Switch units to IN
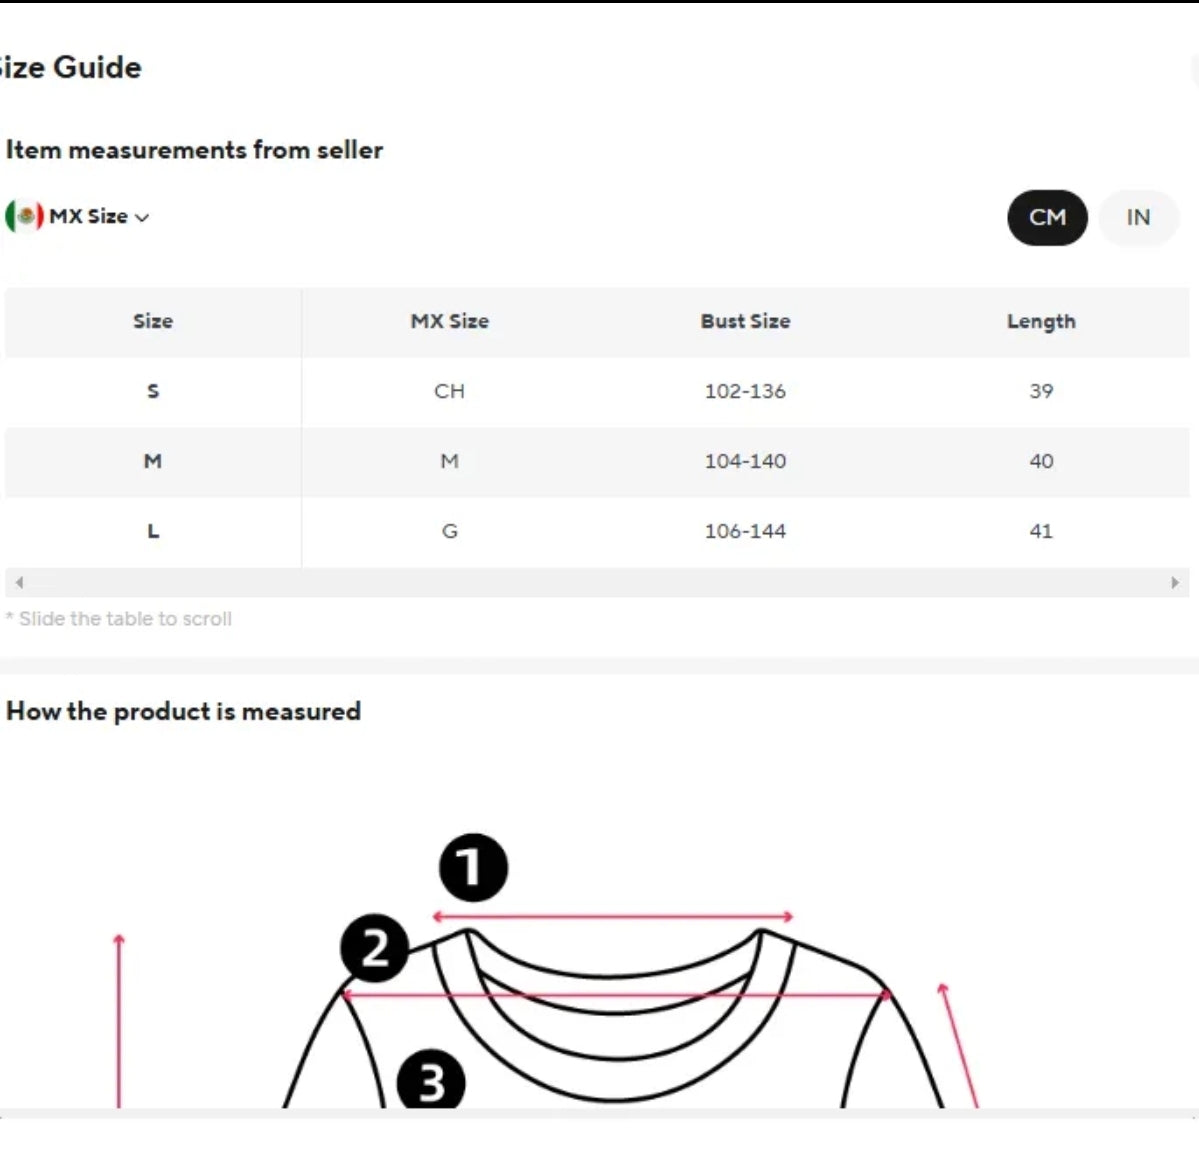Screen dimensions: 1199x1169 coord(1138,217)
